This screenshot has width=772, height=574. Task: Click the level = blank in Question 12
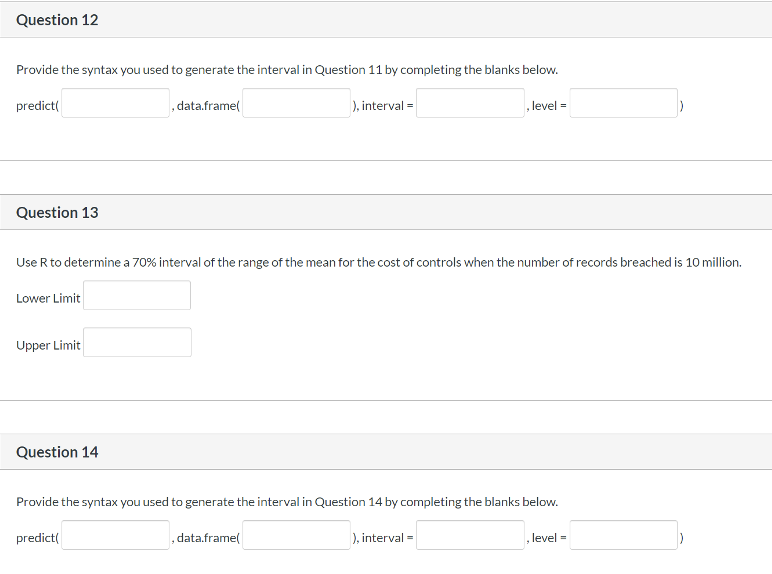(624, 104)
